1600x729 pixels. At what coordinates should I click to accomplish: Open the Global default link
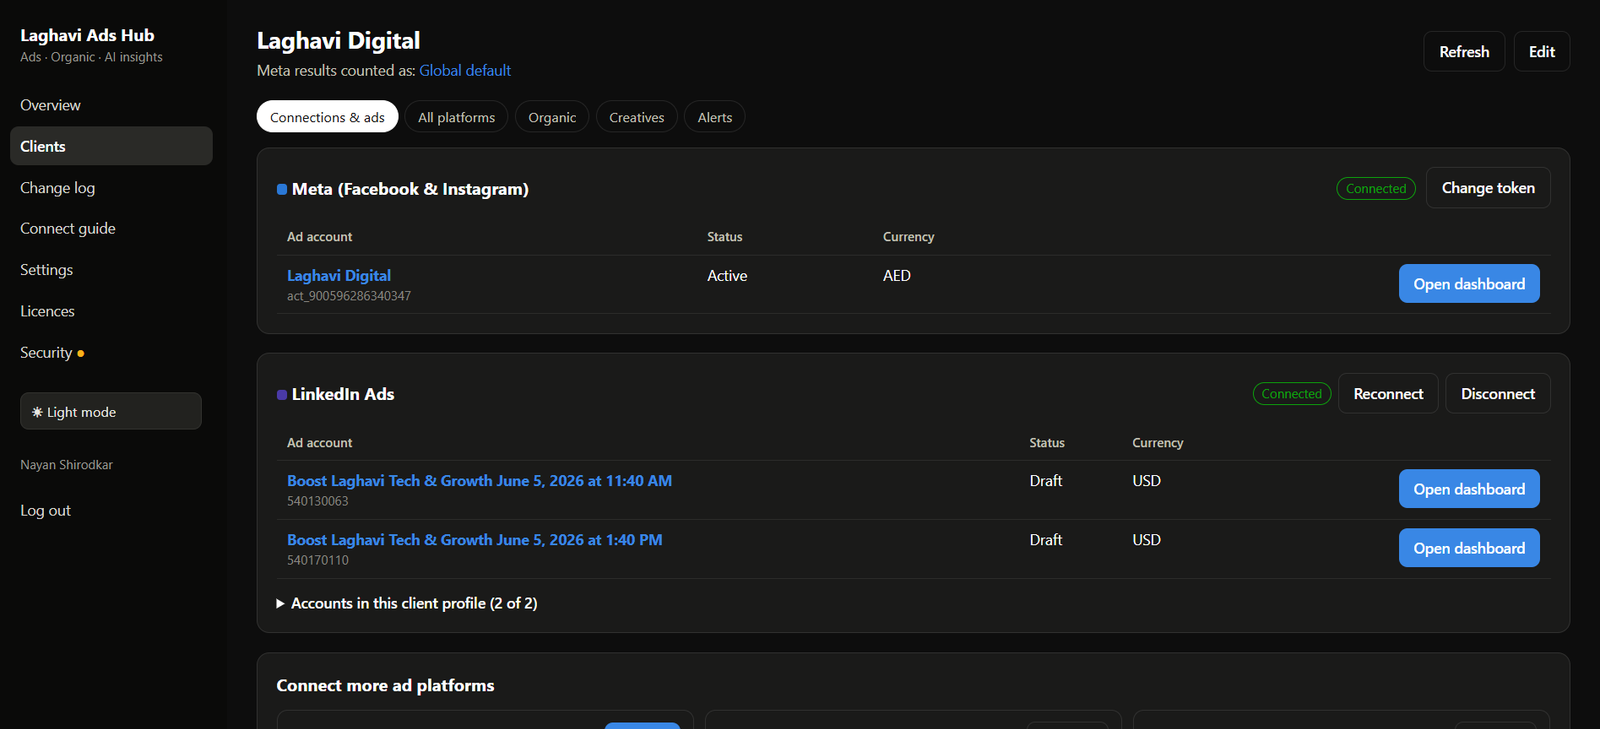coord(465,71)
